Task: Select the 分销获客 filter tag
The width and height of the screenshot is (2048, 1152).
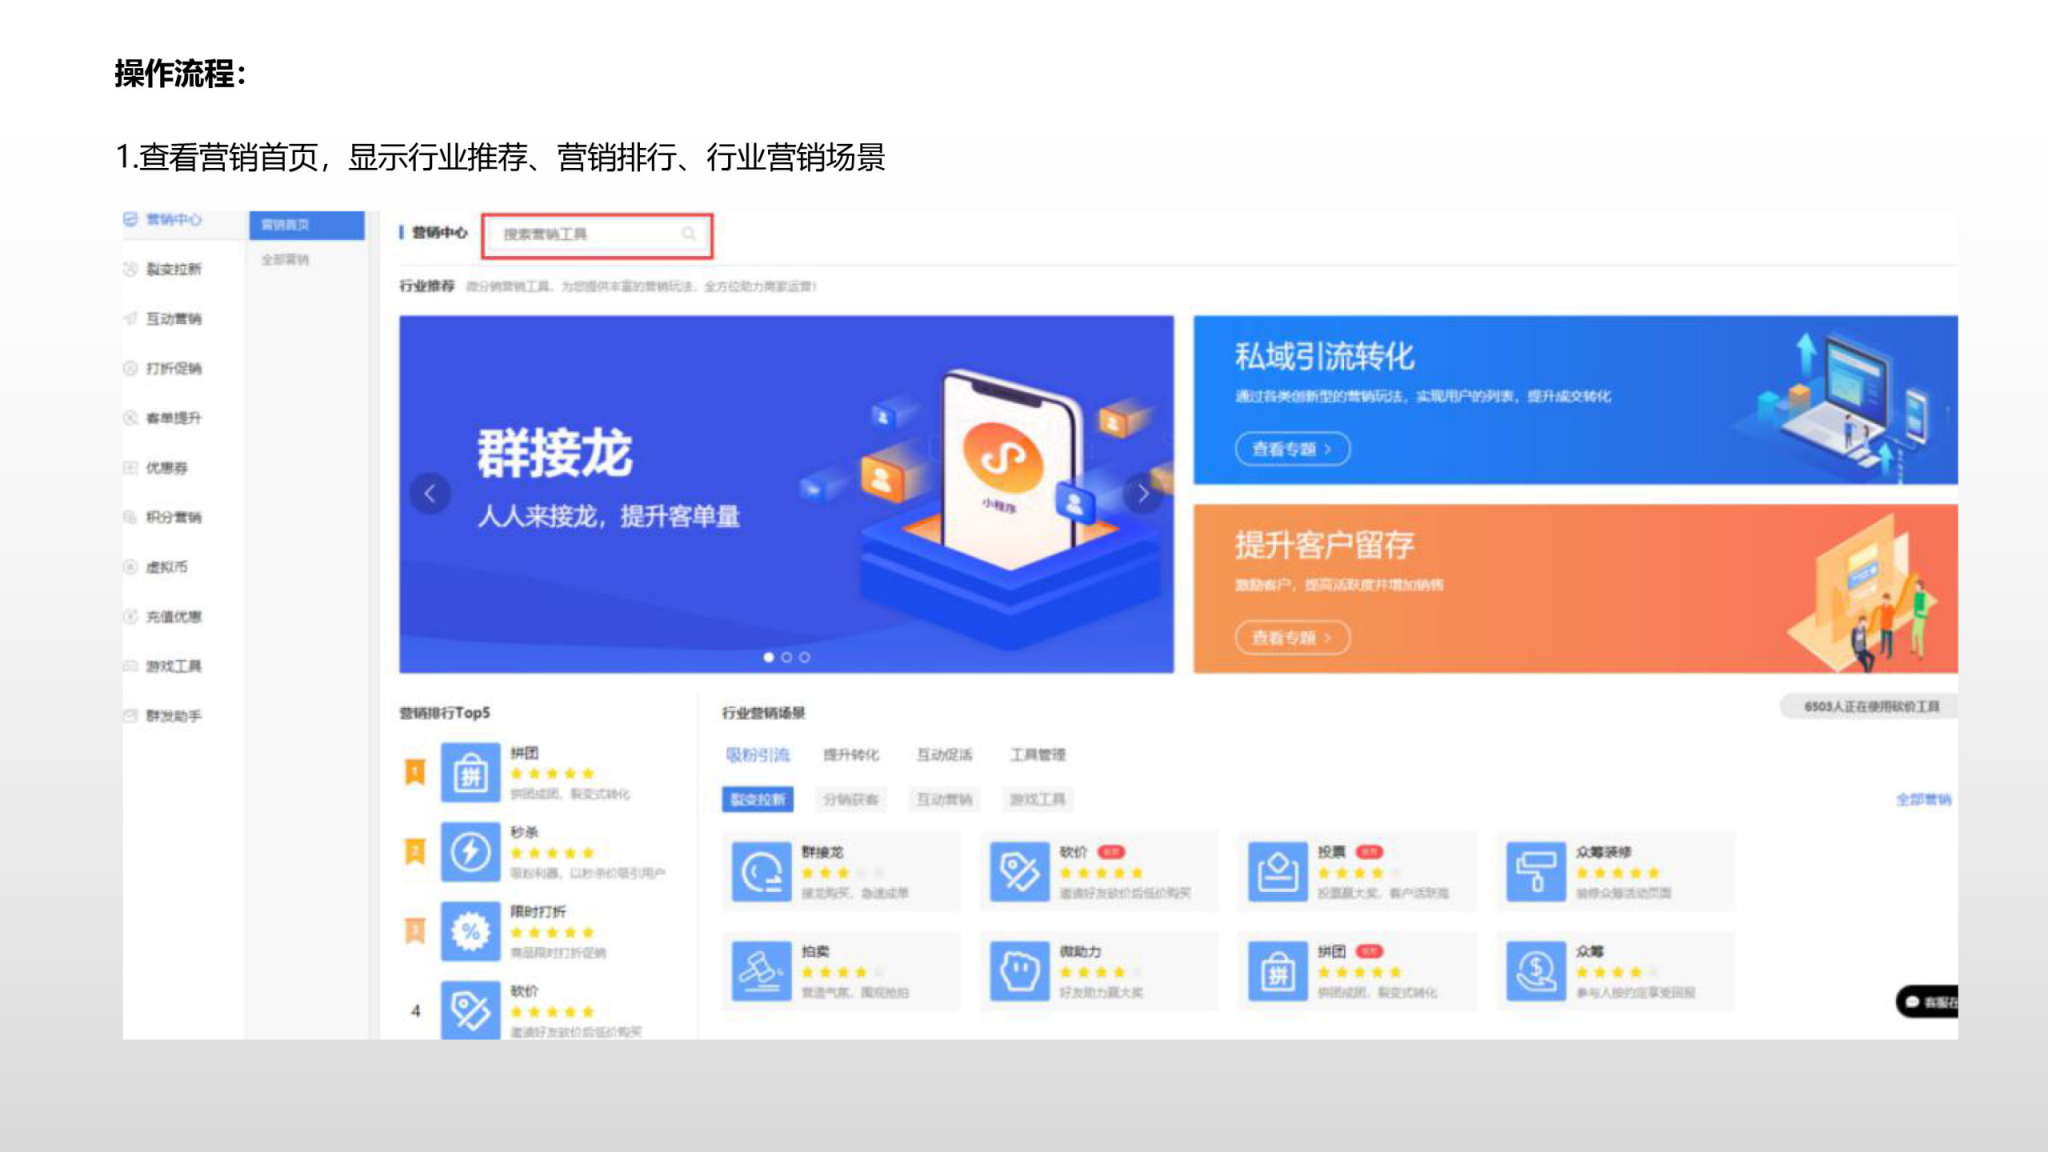Action: pos(850,799)
